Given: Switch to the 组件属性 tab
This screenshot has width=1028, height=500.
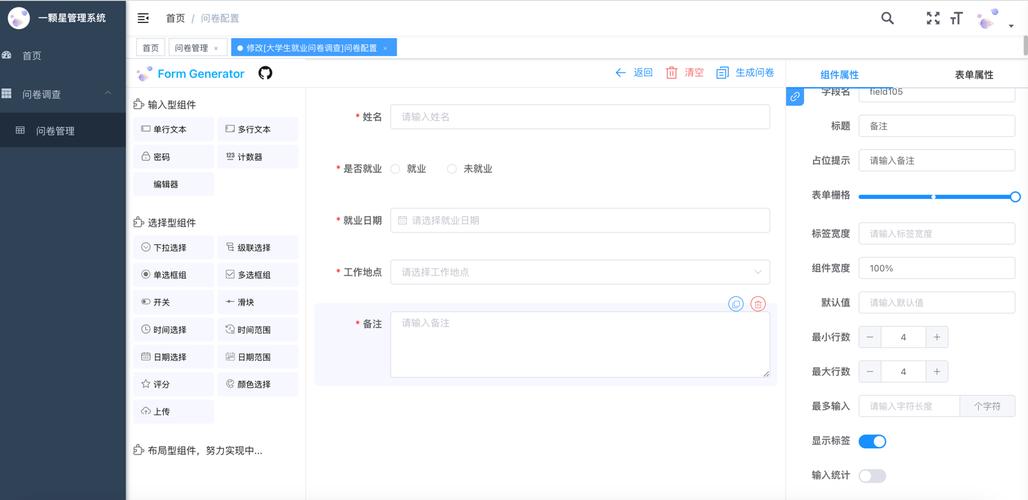Looking at the screenshot, I should [839, 75].
